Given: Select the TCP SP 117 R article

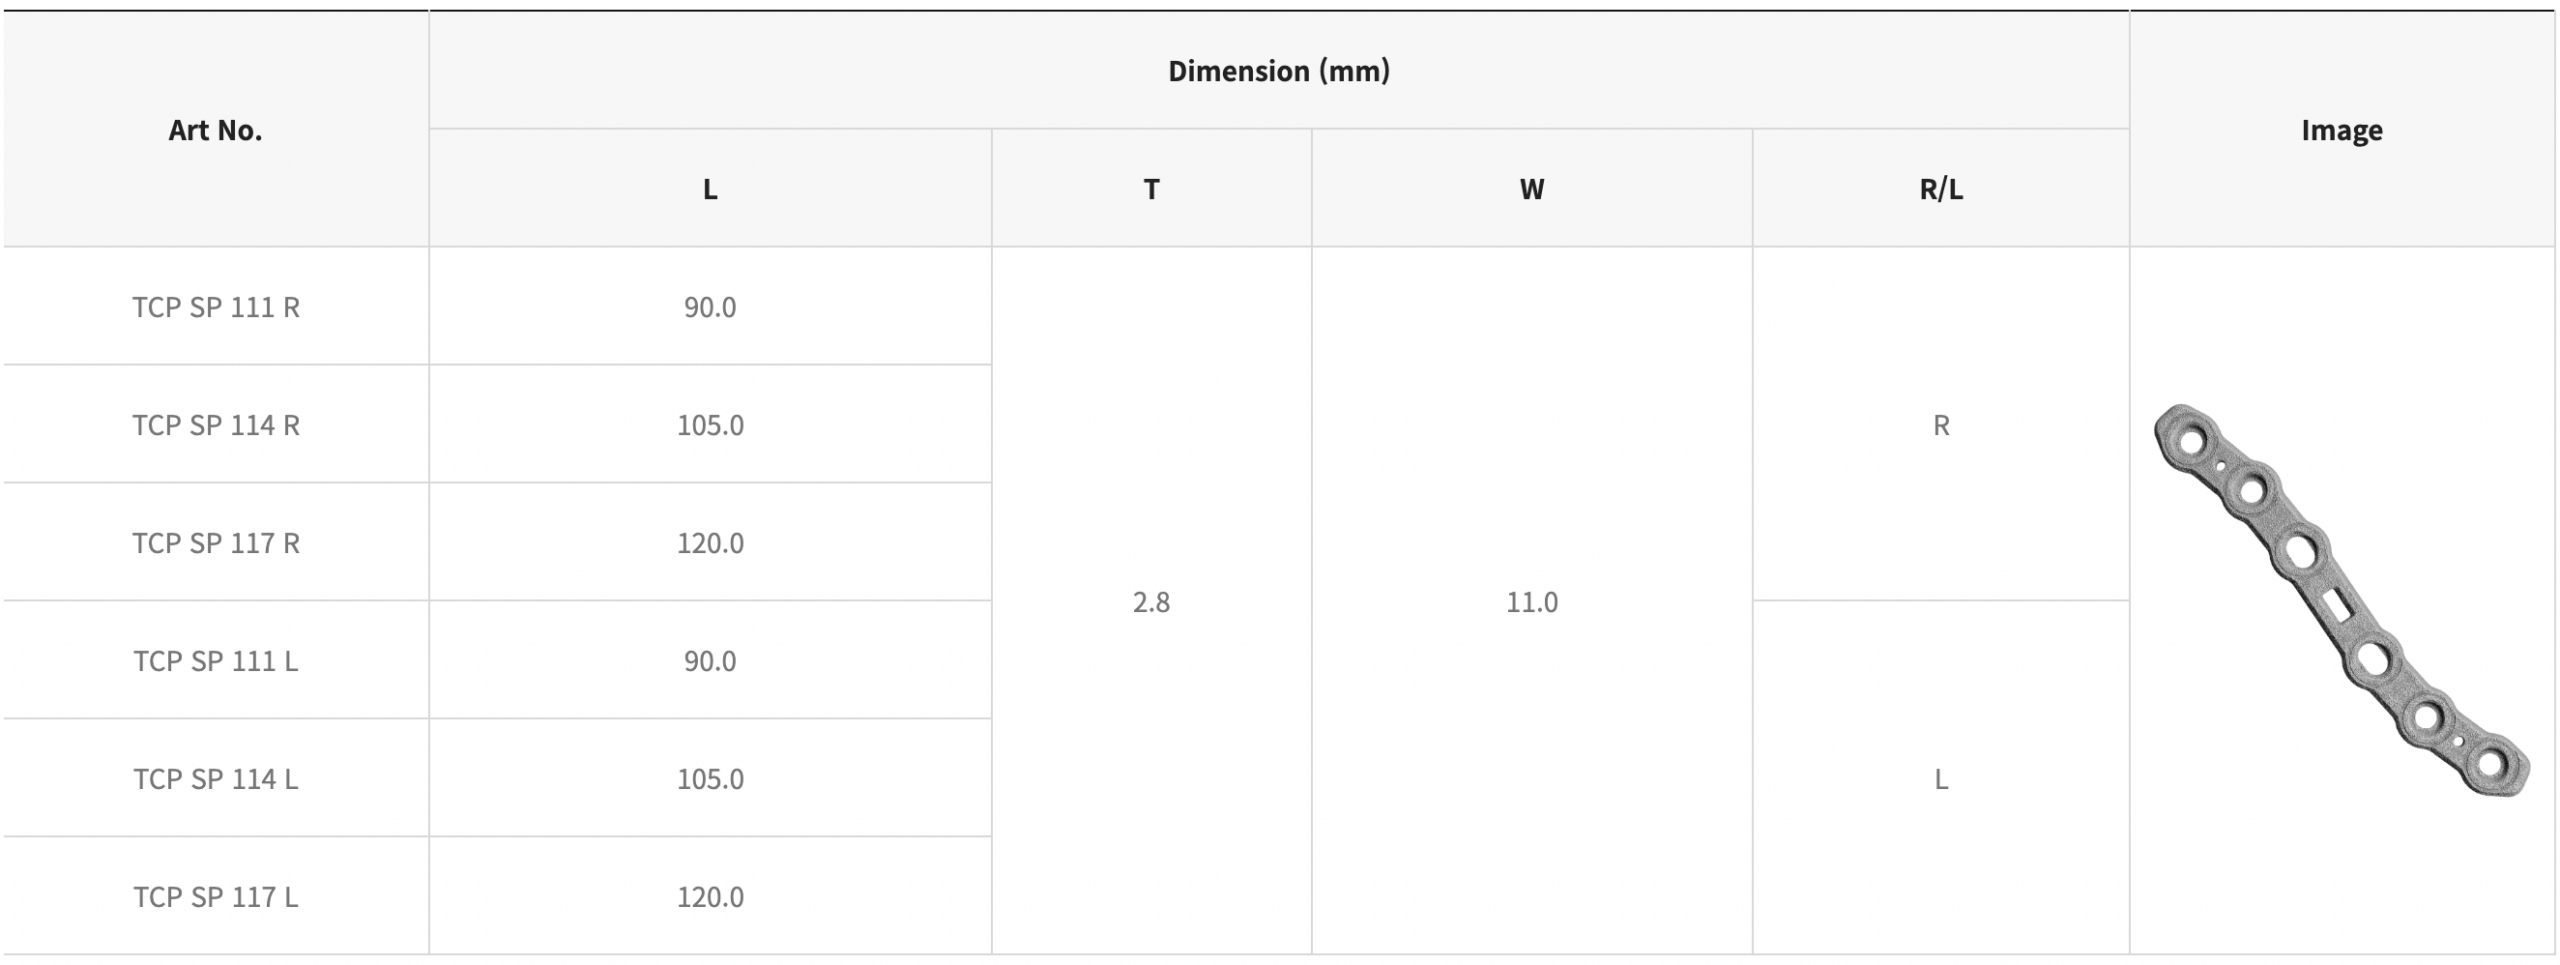Looking at the screenshot, I should point(216,543).
